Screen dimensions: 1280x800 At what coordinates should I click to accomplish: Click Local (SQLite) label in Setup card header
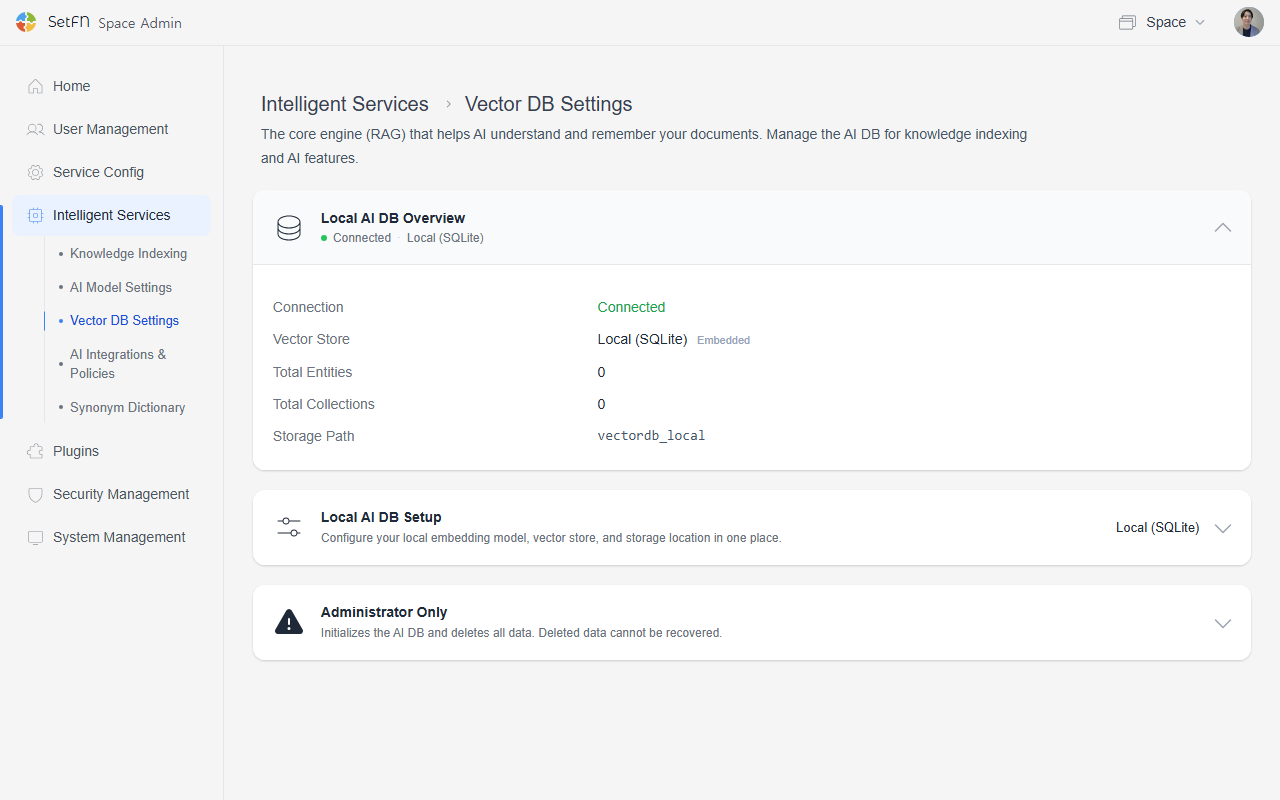pyautogui.click(x=1157, y=528)
